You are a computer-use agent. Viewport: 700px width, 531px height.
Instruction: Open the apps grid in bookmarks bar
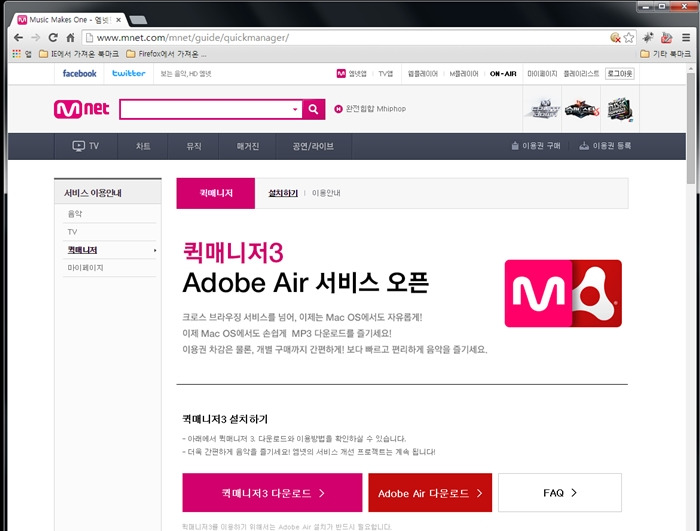21,54
